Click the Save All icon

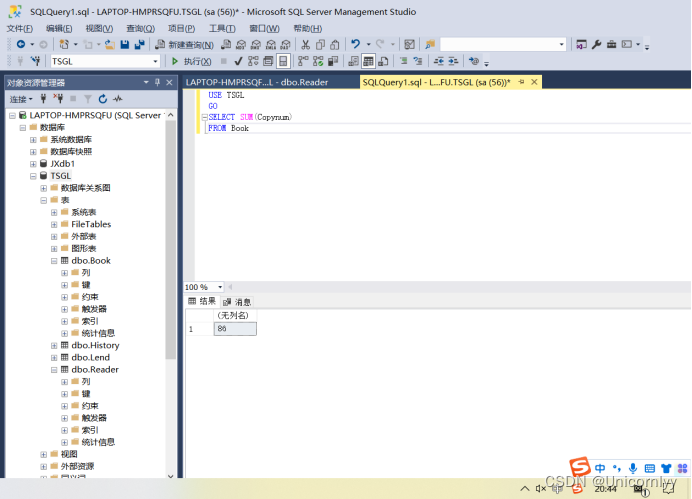[139, 44]
